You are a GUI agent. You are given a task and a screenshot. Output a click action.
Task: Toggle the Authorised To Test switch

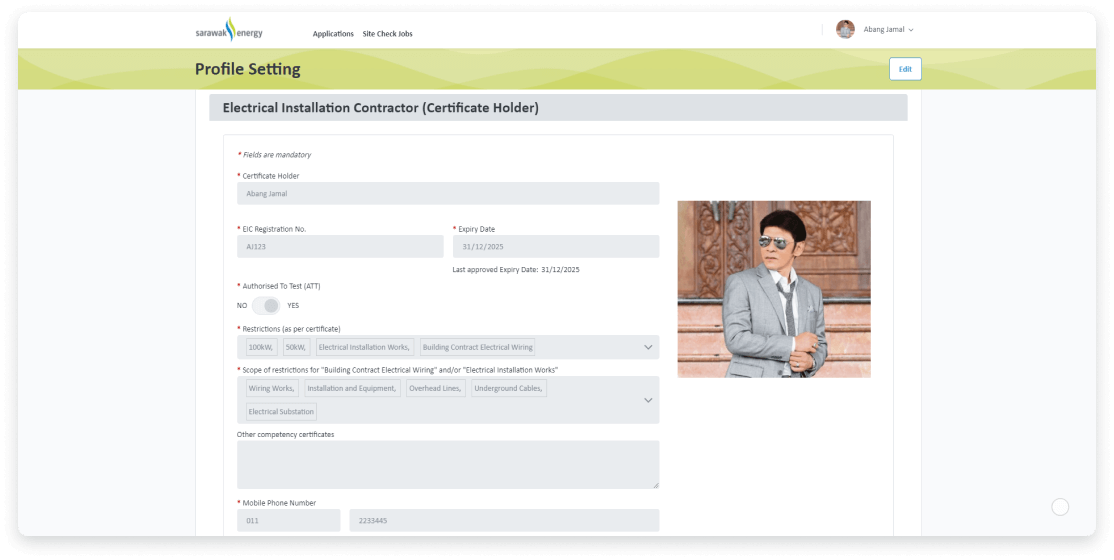(x=266, y=306)
